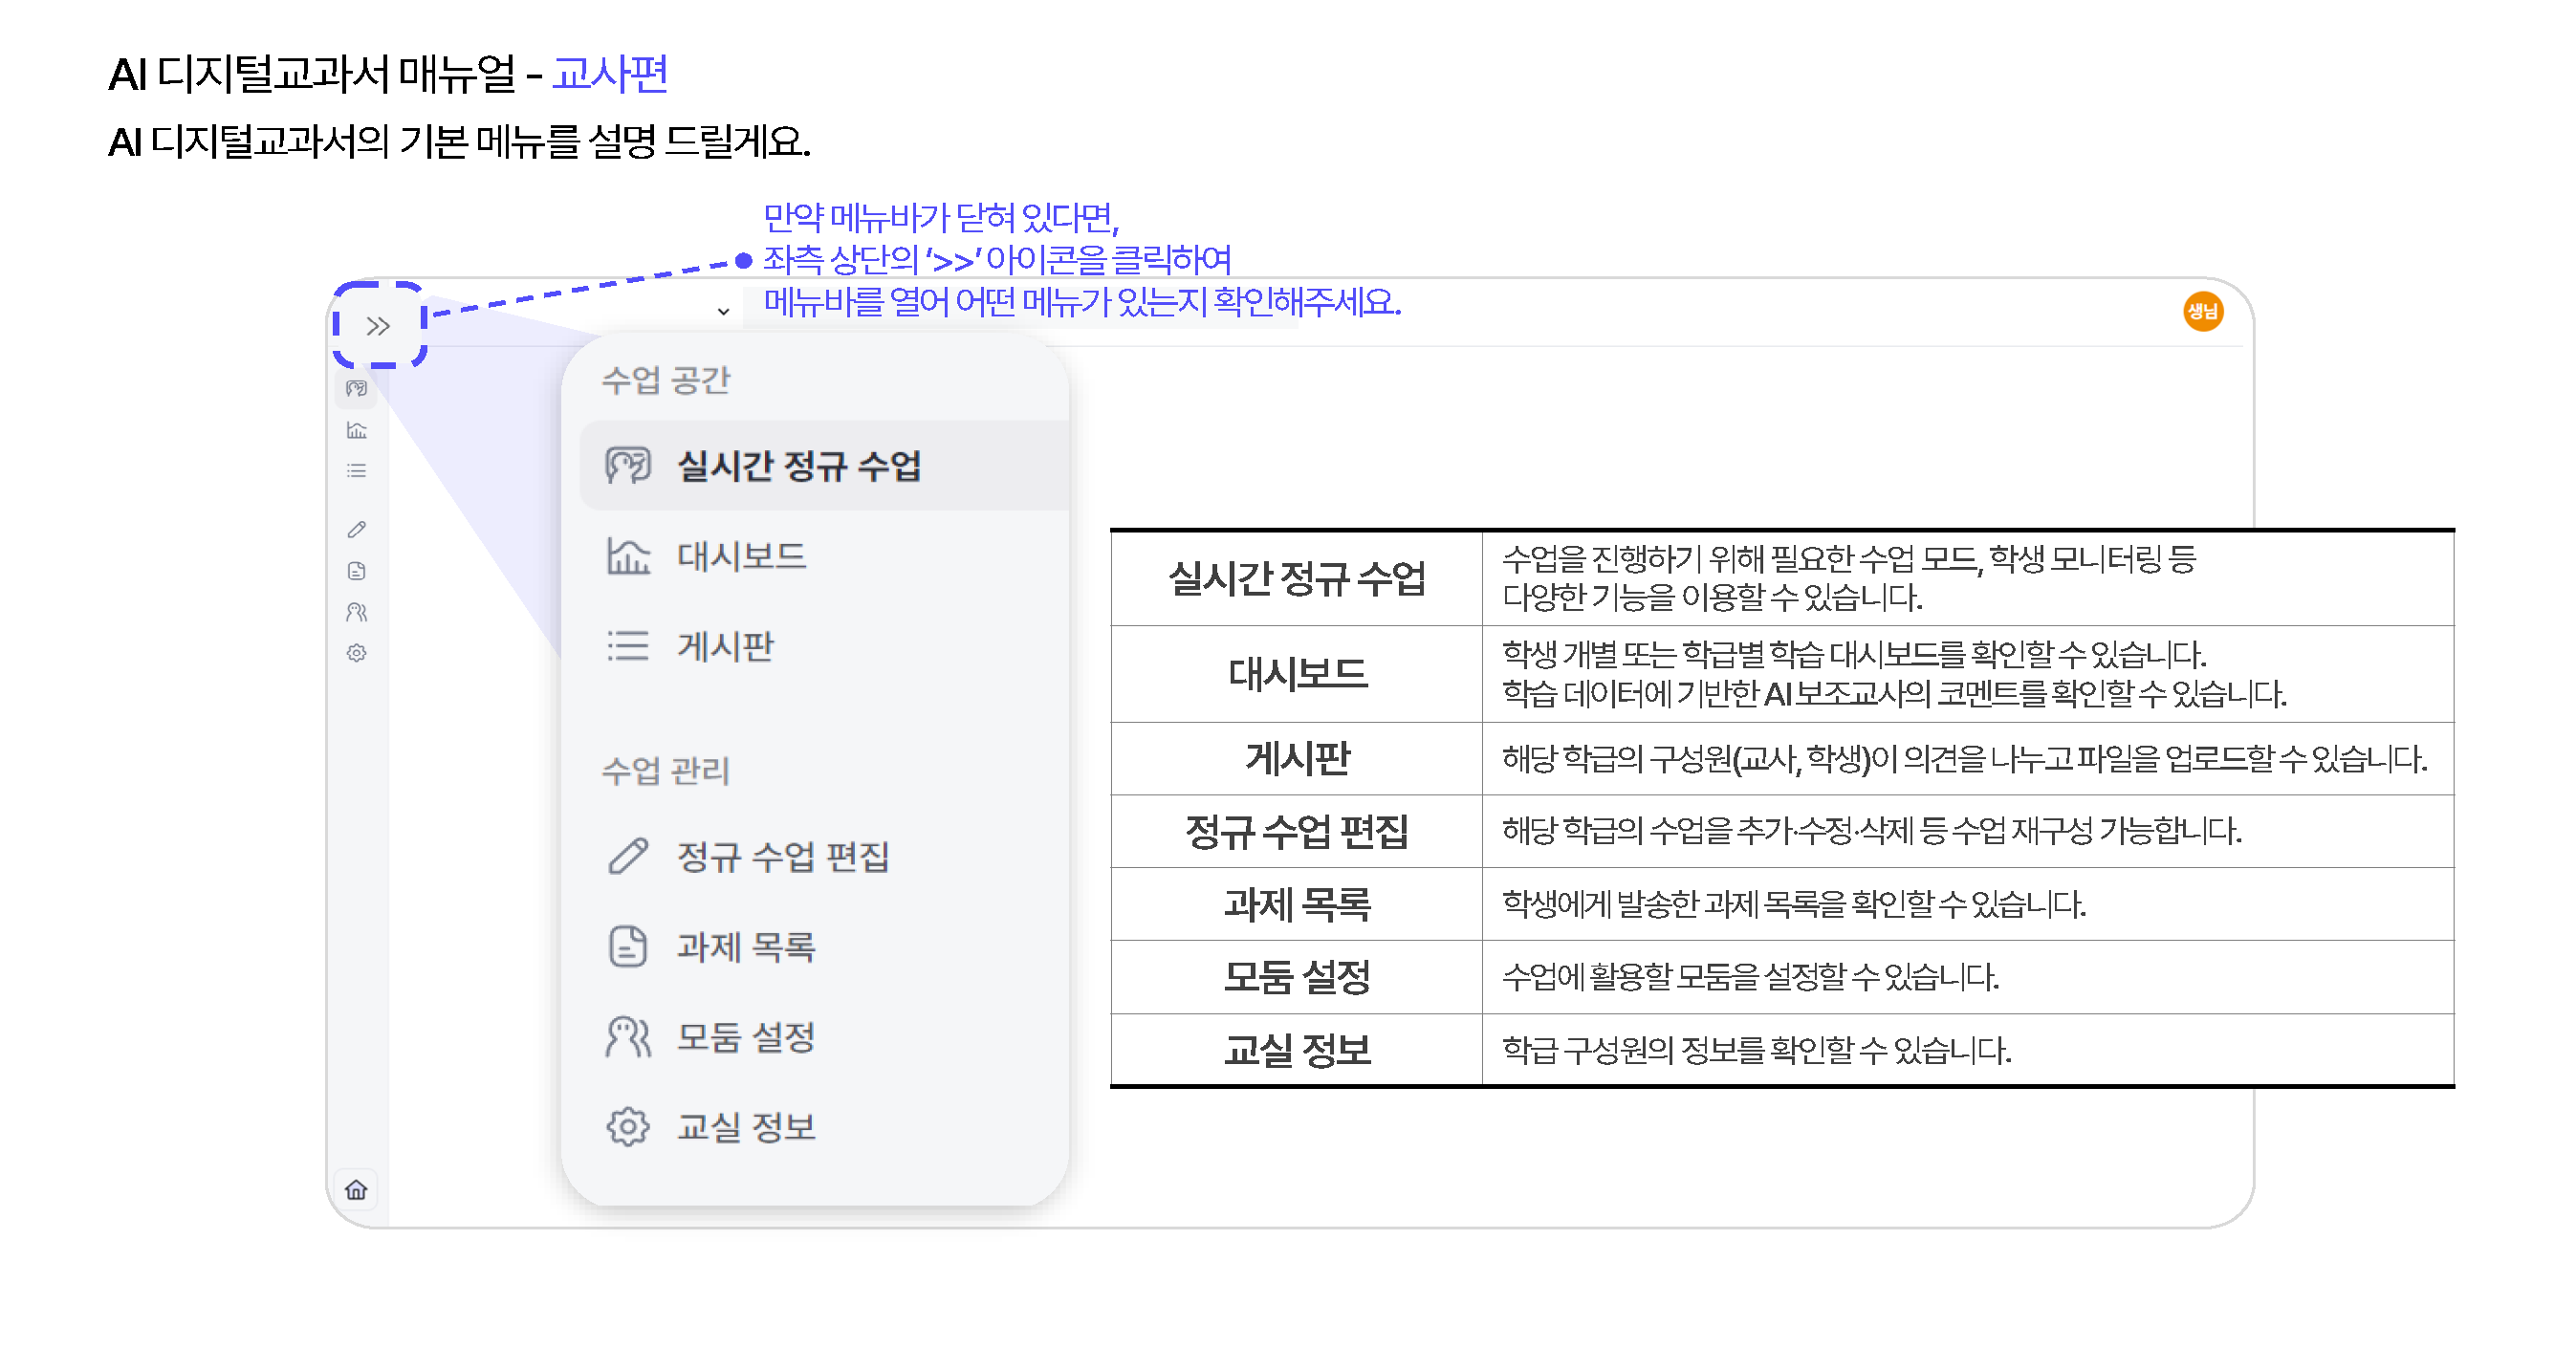This screenshot has width=2576, height=1348.
Task: Click the pencil edit icon in collapsed sidebar
Action: click(x=356, y=529)
